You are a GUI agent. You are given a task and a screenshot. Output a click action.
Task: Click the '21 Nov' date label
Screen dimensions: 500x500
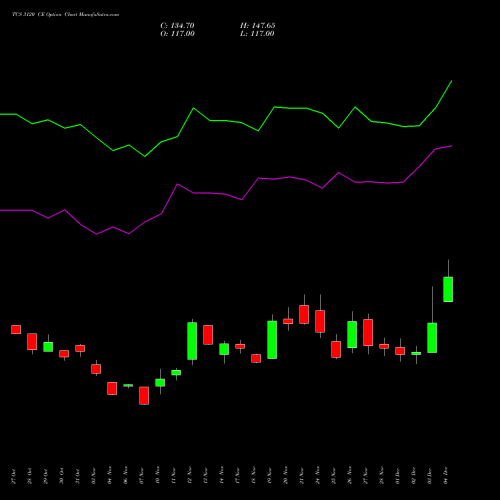click(x=302, y=476)
